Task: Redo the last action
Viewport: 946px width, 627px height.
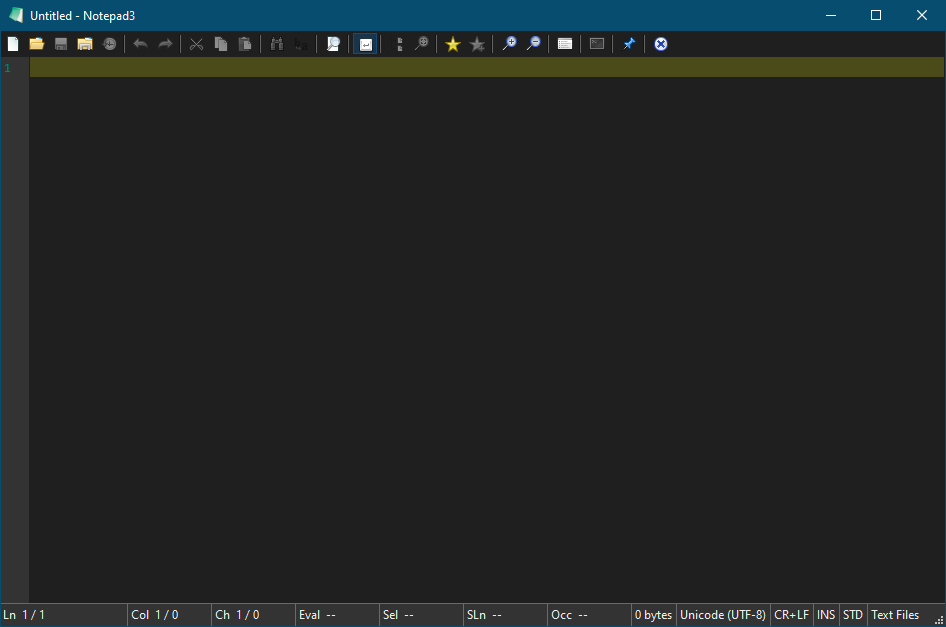Action: pyautogui.click(x=165, y=44)
